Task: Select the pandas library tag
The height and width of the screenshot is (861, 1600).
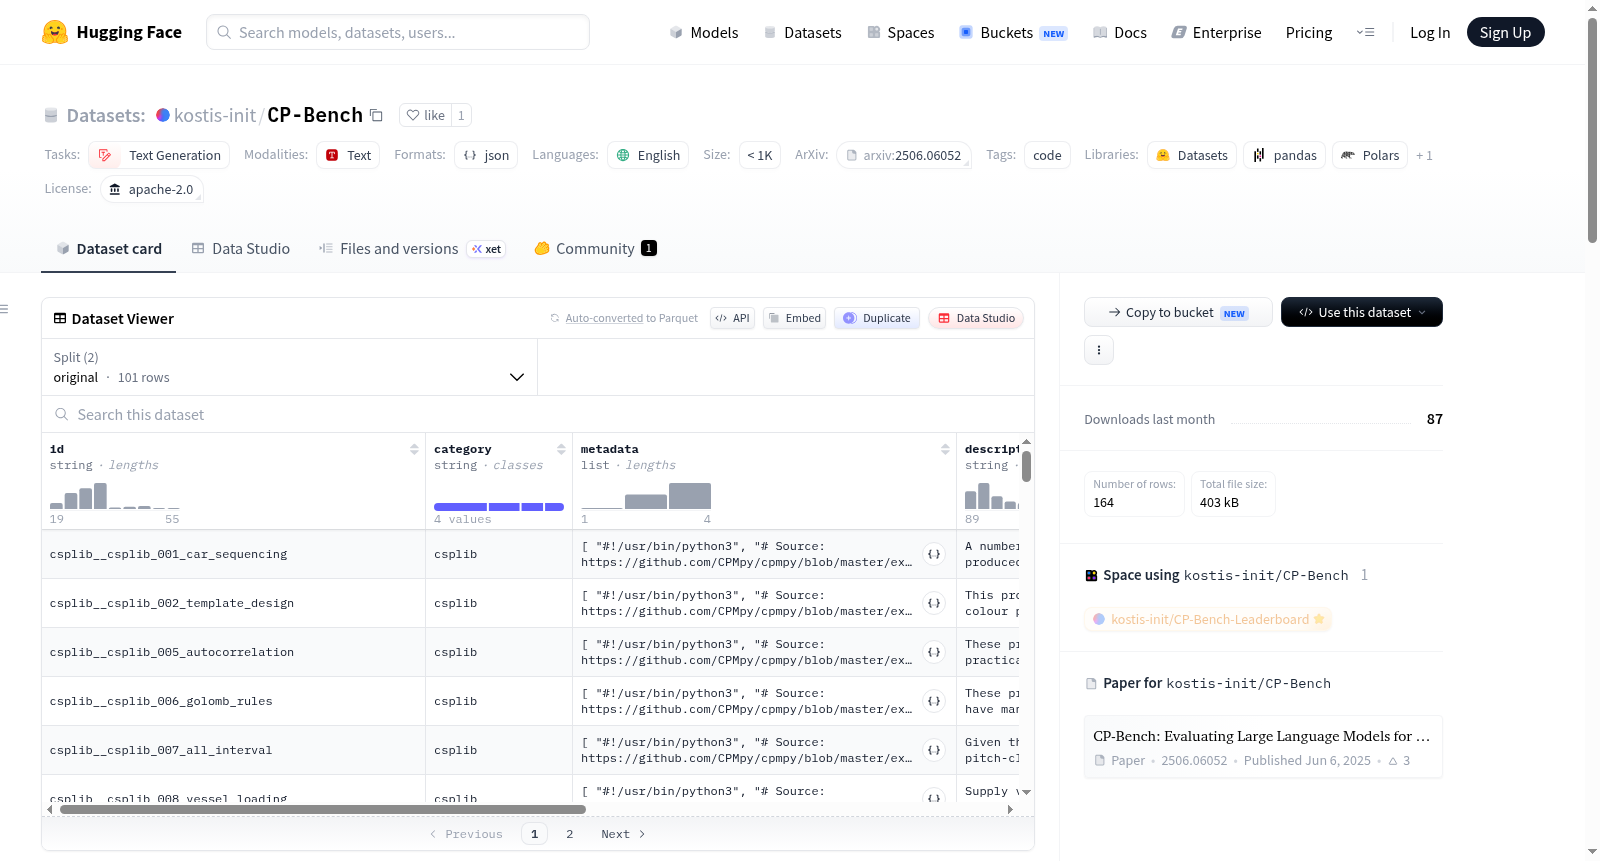Action: click(1285, 155)
